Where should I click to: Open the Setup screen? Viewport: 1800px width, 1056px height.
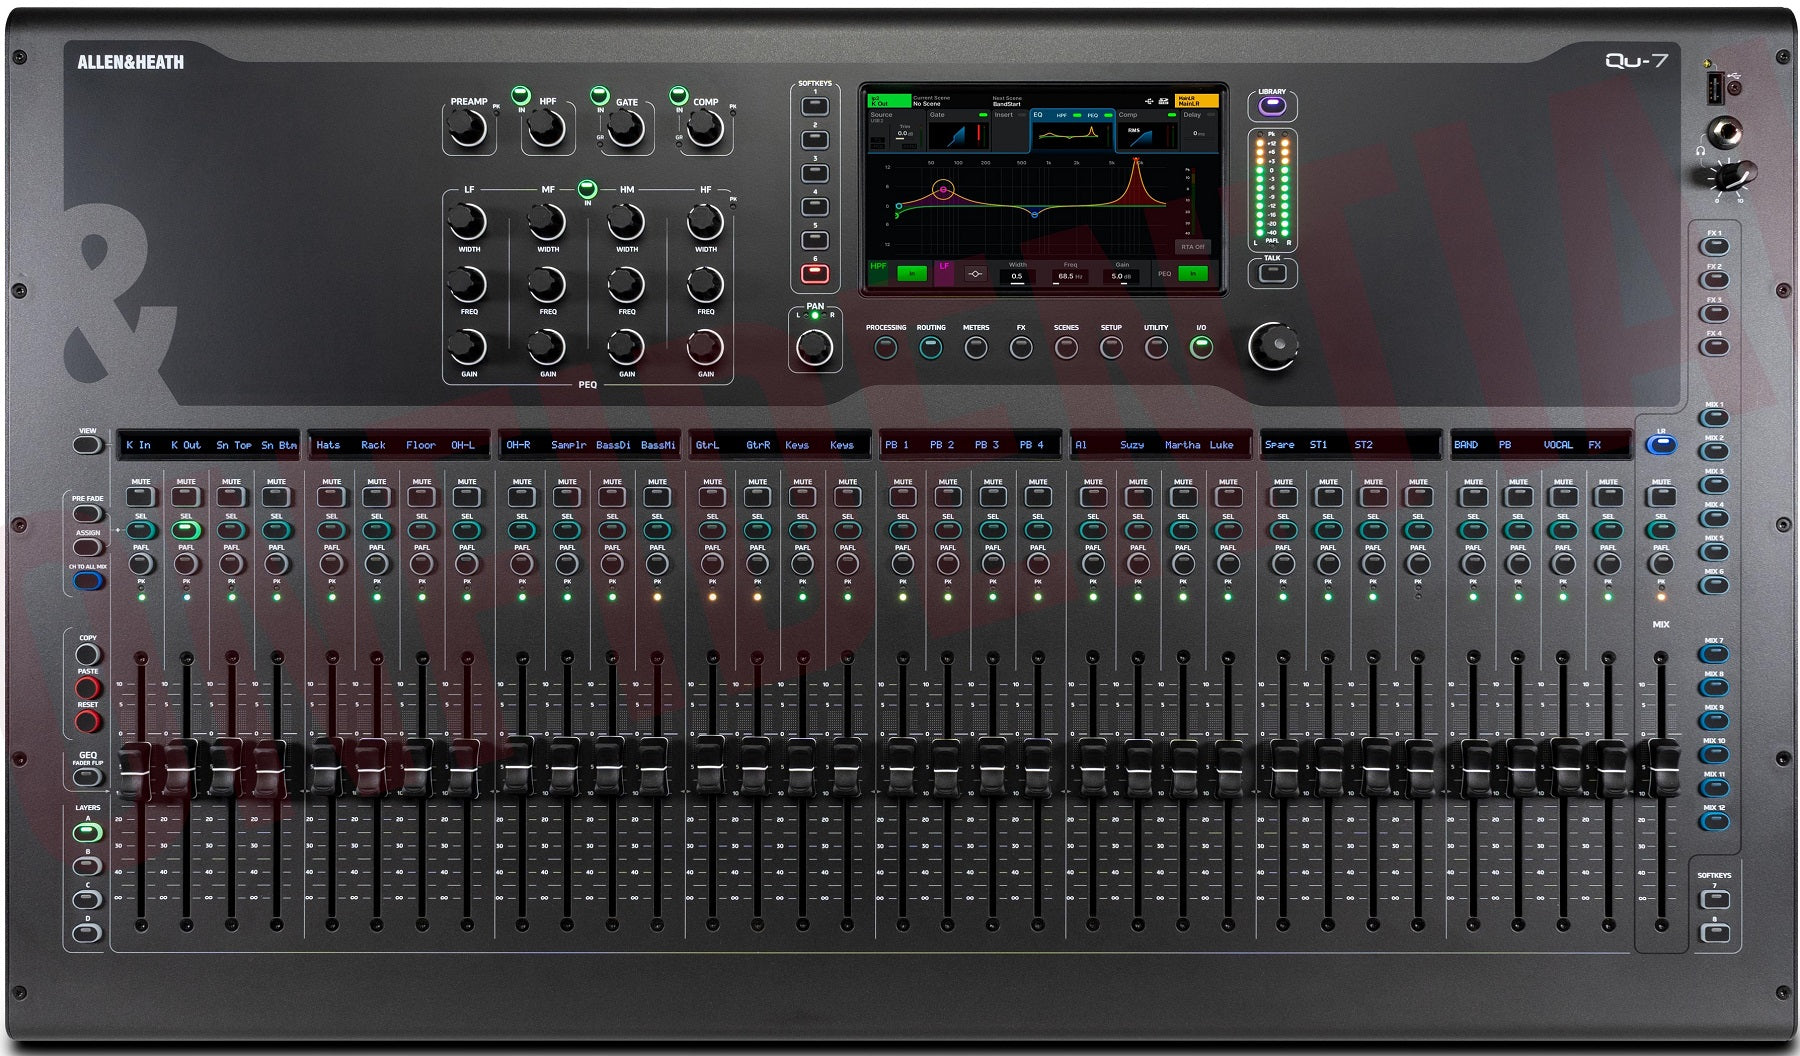[x=1110, y=347]
